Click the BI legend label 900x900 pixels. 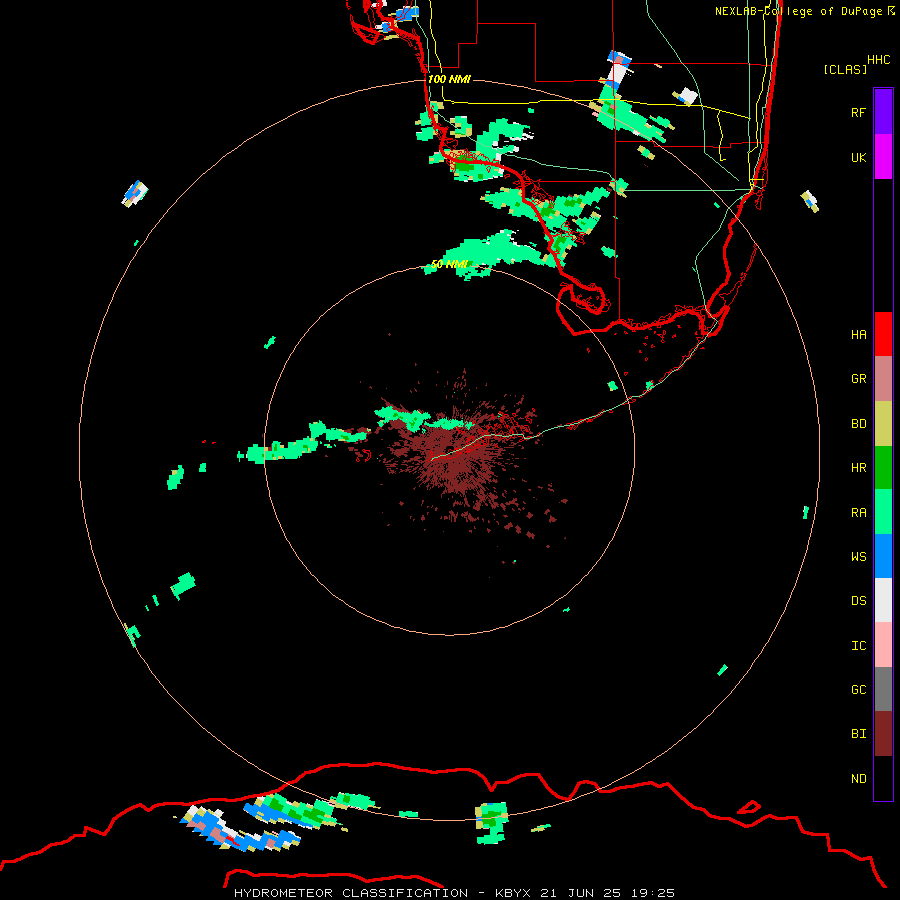(858, 734)
